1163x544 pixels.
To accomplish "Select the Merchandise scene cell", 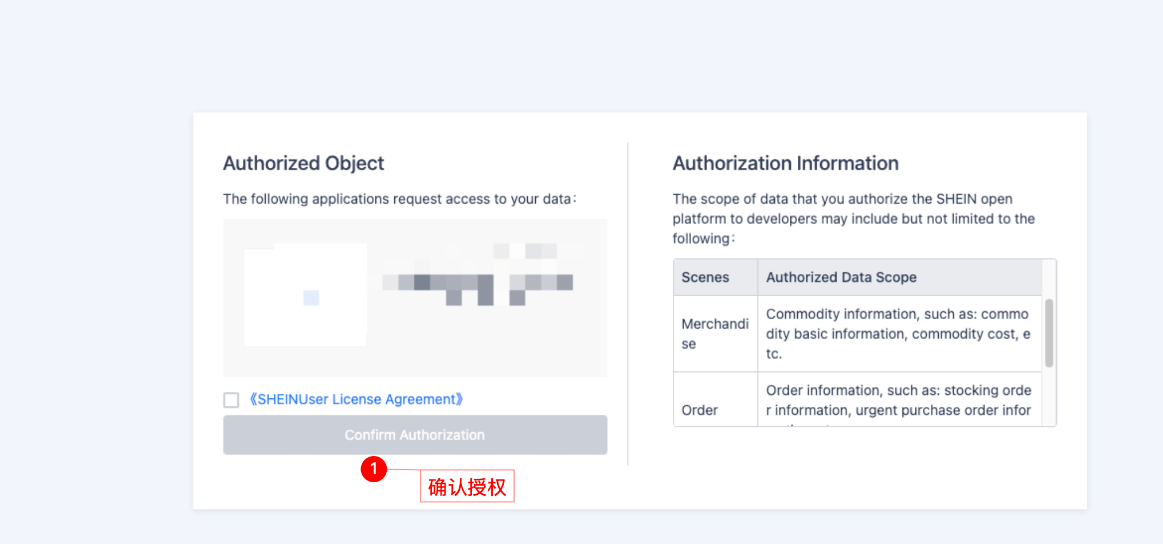I will (x=714, y=334).
